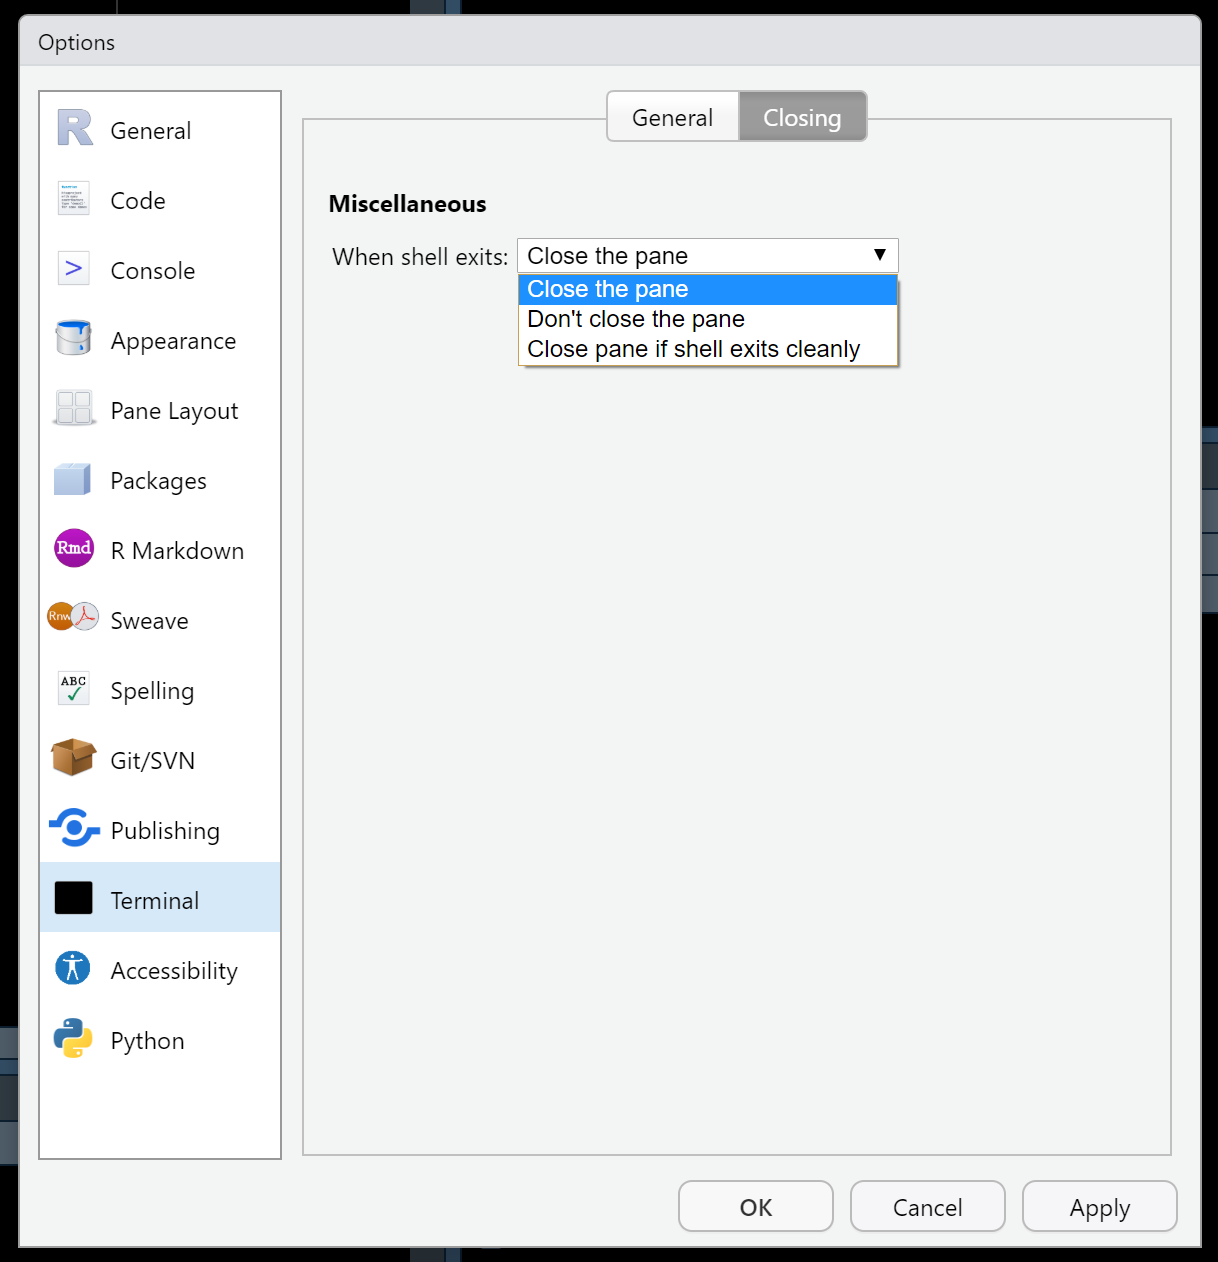Select the purple Rmd icon
1218x1262 pixels.
click(x=74, y=548)
